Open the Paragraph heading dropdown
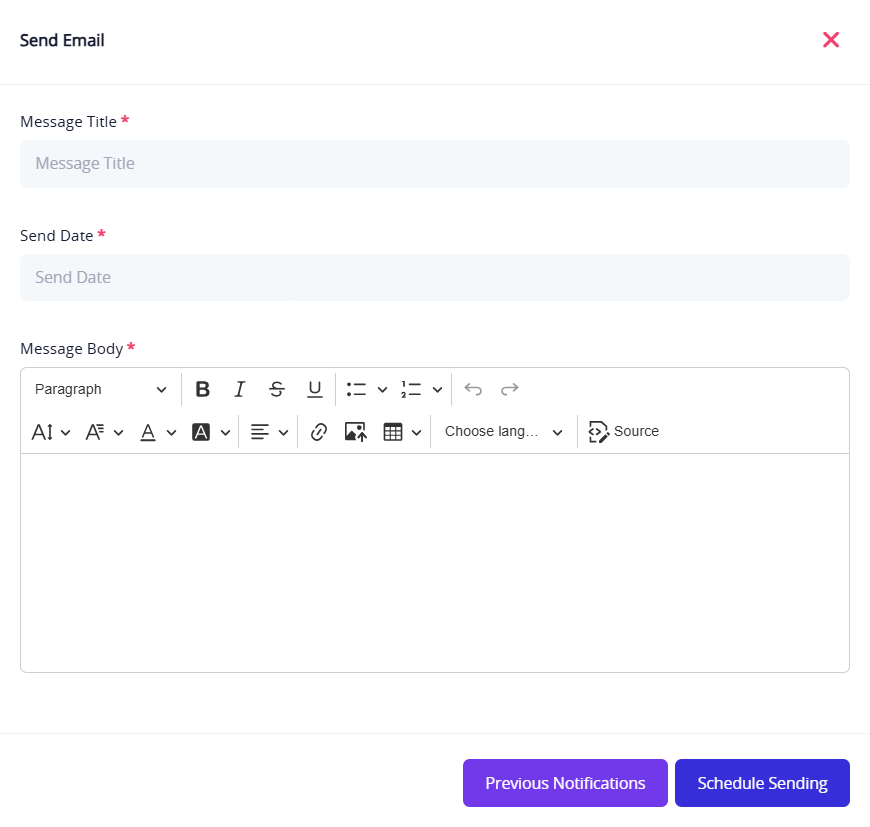Screen dimensions: 870x827 [100, 389]
